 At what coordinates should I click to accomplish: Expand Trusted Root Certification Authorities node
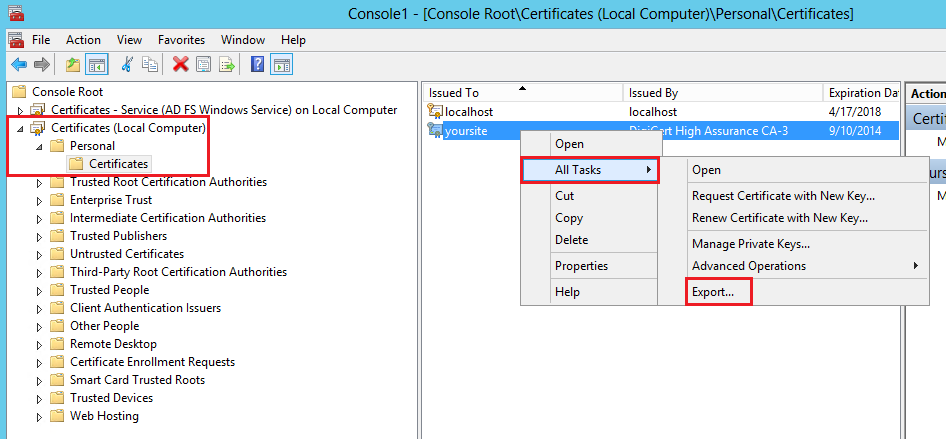(40, 183)
